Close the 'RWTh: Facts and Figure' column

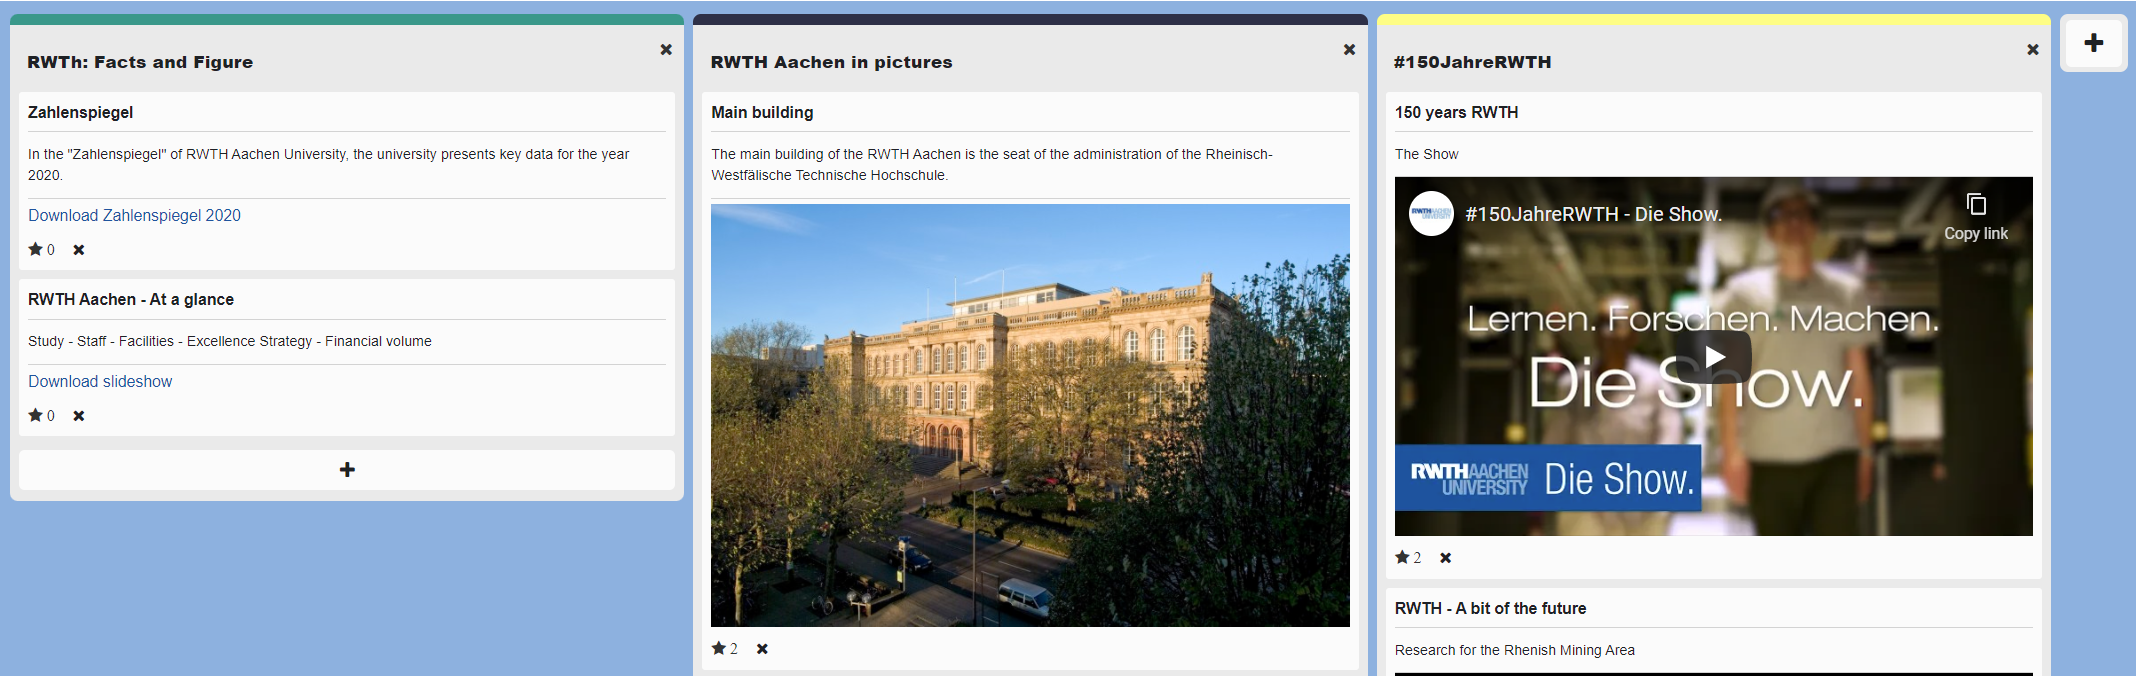666,49
